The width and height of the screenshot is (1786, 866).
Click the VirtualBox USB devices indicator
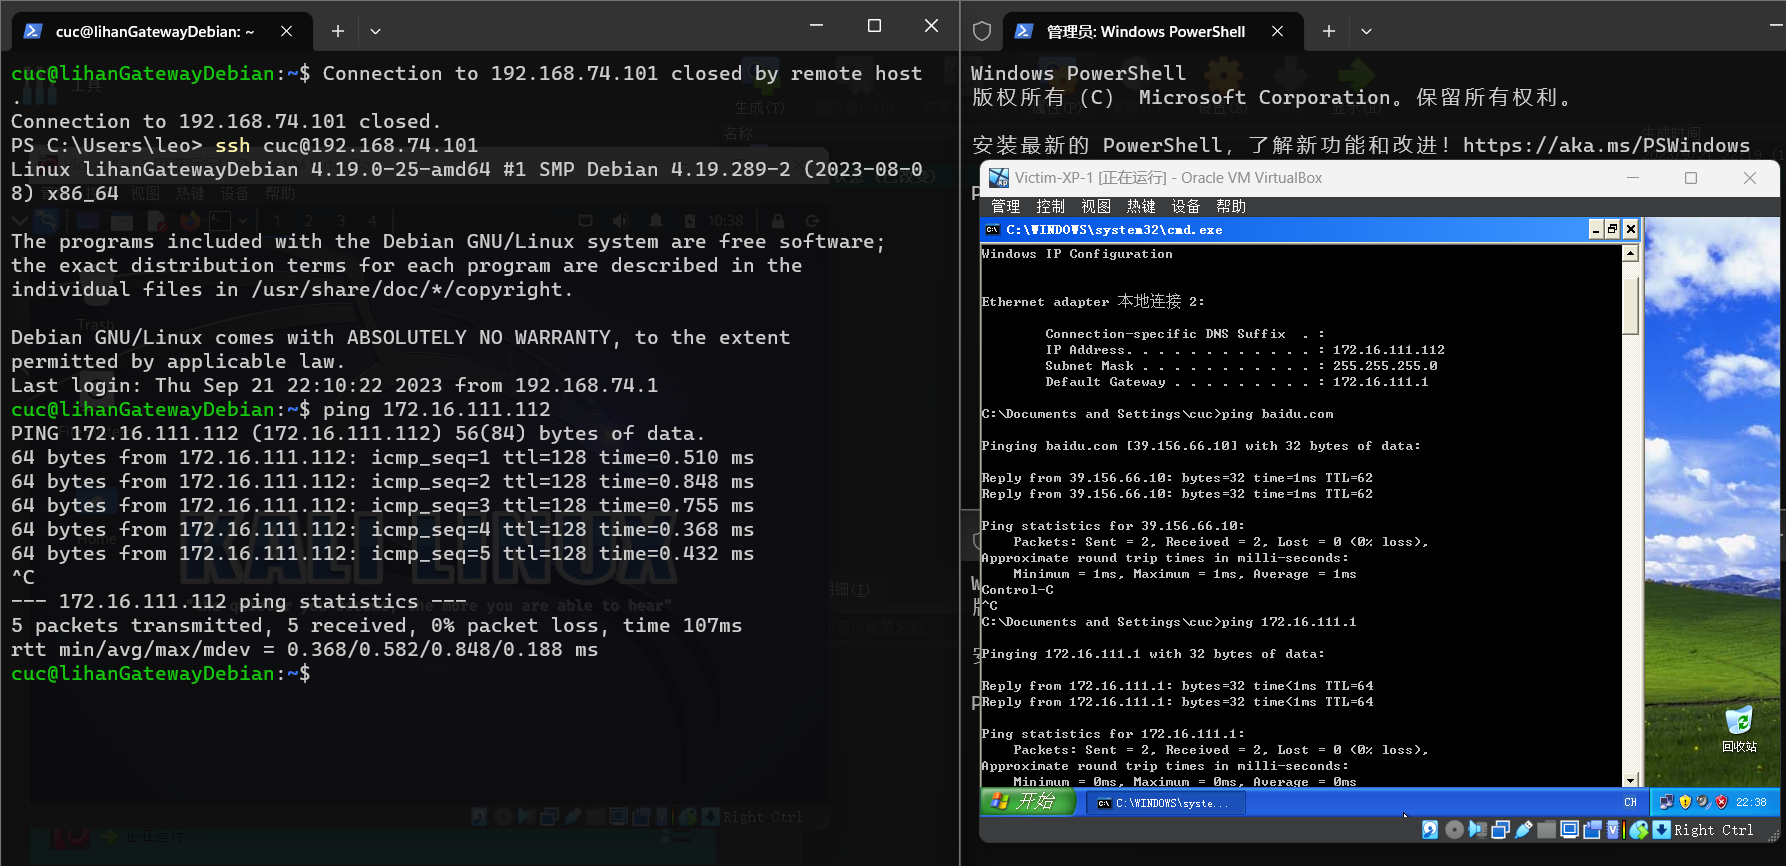coord(1524,830)
